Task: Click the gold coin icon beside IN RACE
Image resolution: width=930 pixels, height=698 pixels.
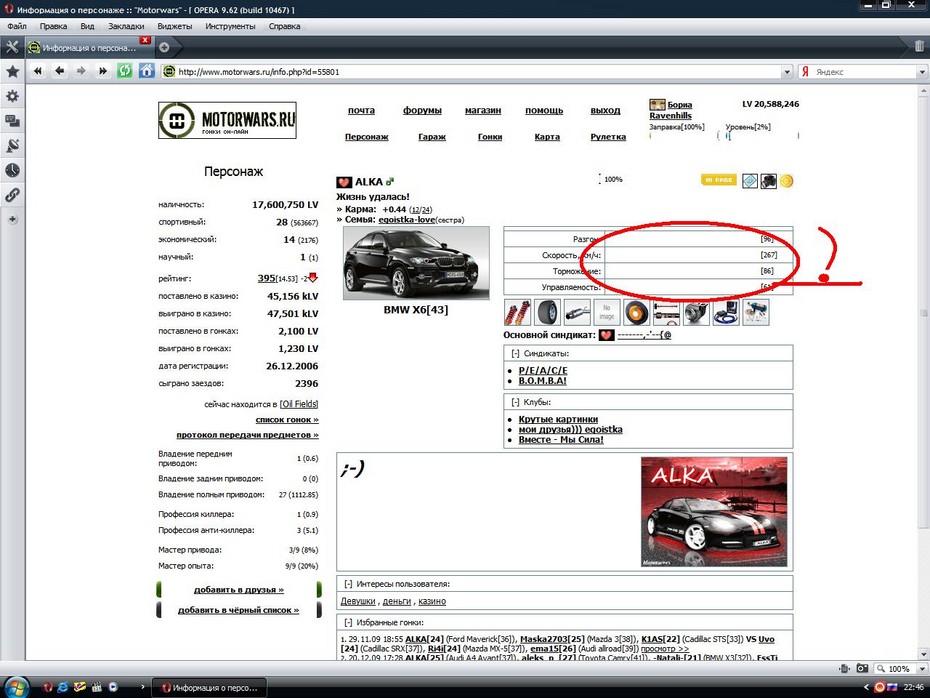Action: click(786, 181)
